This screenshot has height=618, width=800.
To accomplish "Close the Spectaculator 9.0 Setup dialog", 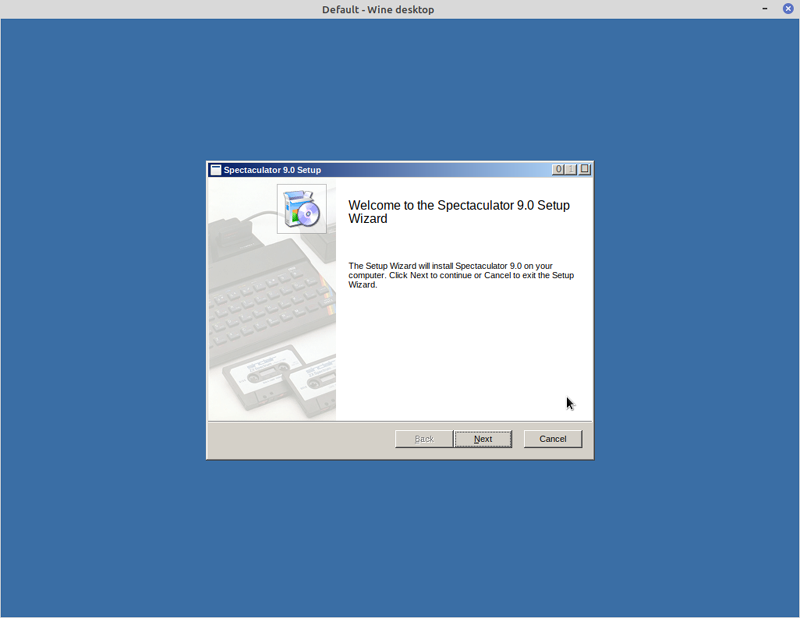I will pos(585,170).
